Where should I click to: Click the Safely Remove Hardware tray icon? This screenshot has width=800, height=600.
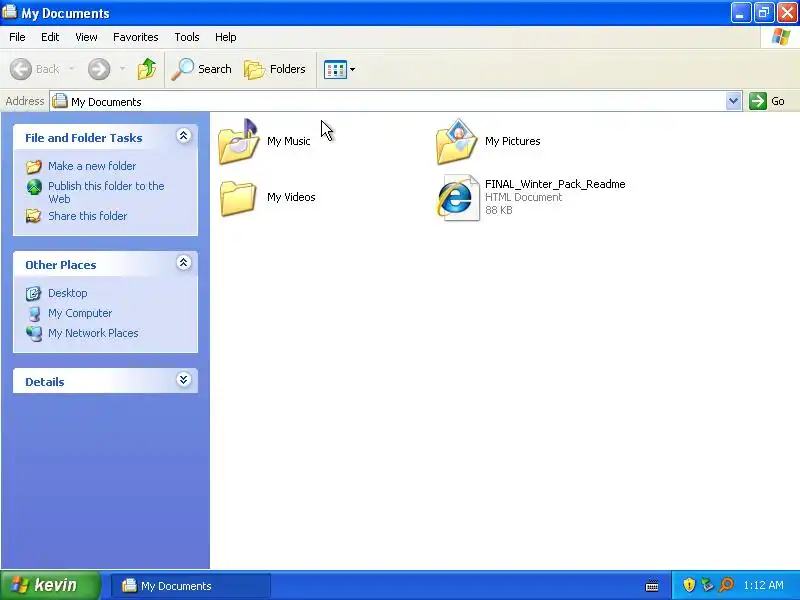[707, 585]
